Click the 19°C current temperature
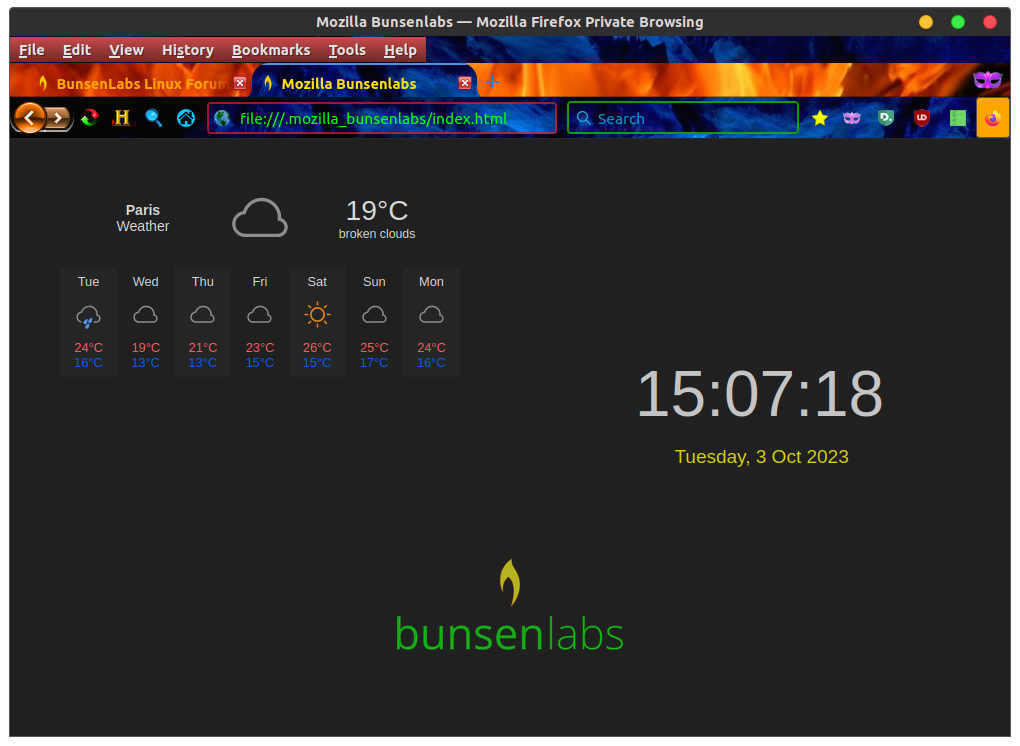The width and height of the screenshot is (1020, 746). [x=377, y=211]
